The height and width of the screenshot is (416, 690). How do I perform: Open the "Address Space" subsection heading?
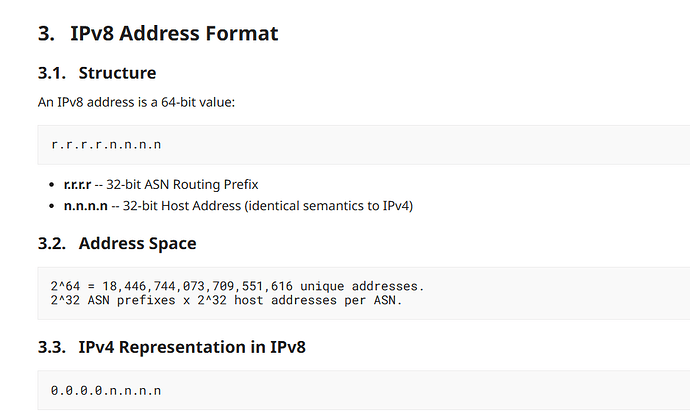pyautogui.click(x=138, y=243)
